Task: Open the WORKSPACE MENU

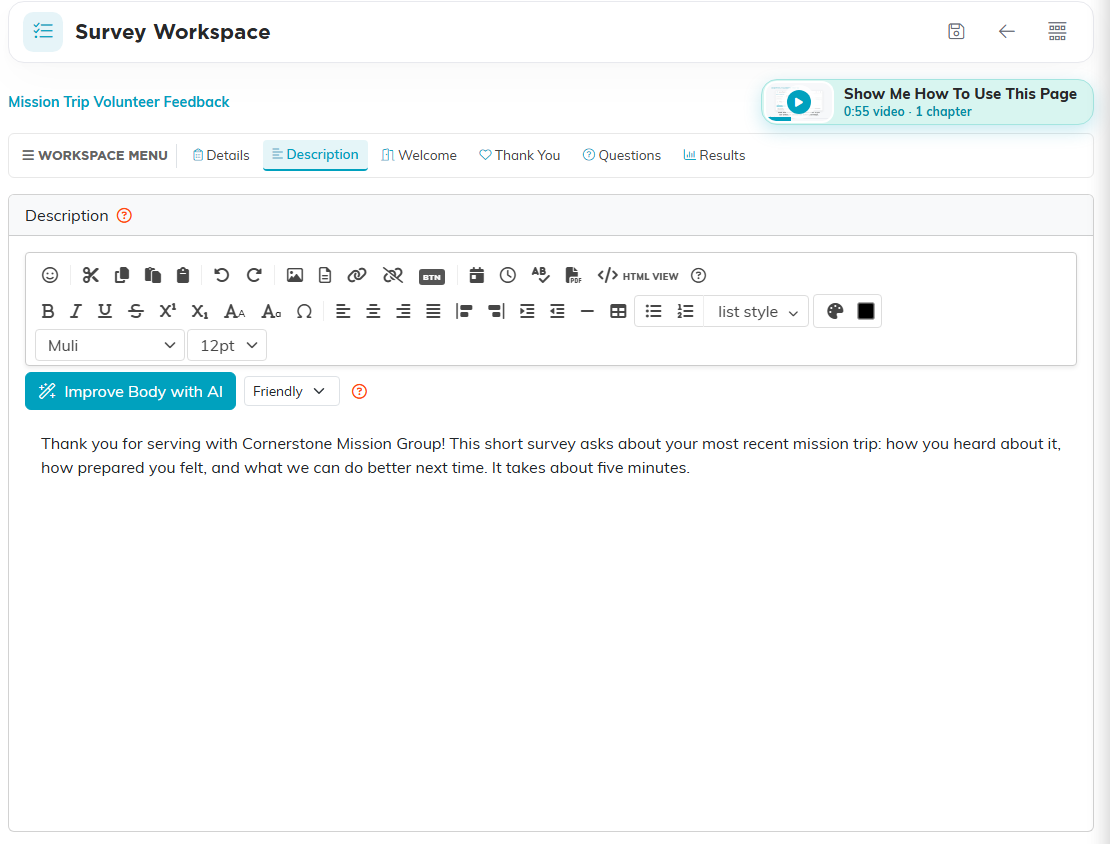Action: (95, 155)
